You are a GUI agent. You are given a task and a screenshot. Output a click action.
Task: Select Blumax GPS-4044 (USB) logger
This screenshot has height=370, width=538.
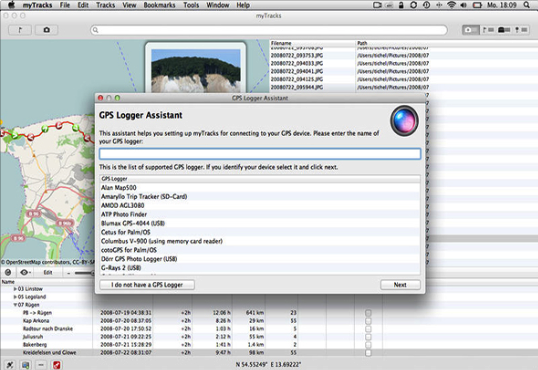point(260,223)
